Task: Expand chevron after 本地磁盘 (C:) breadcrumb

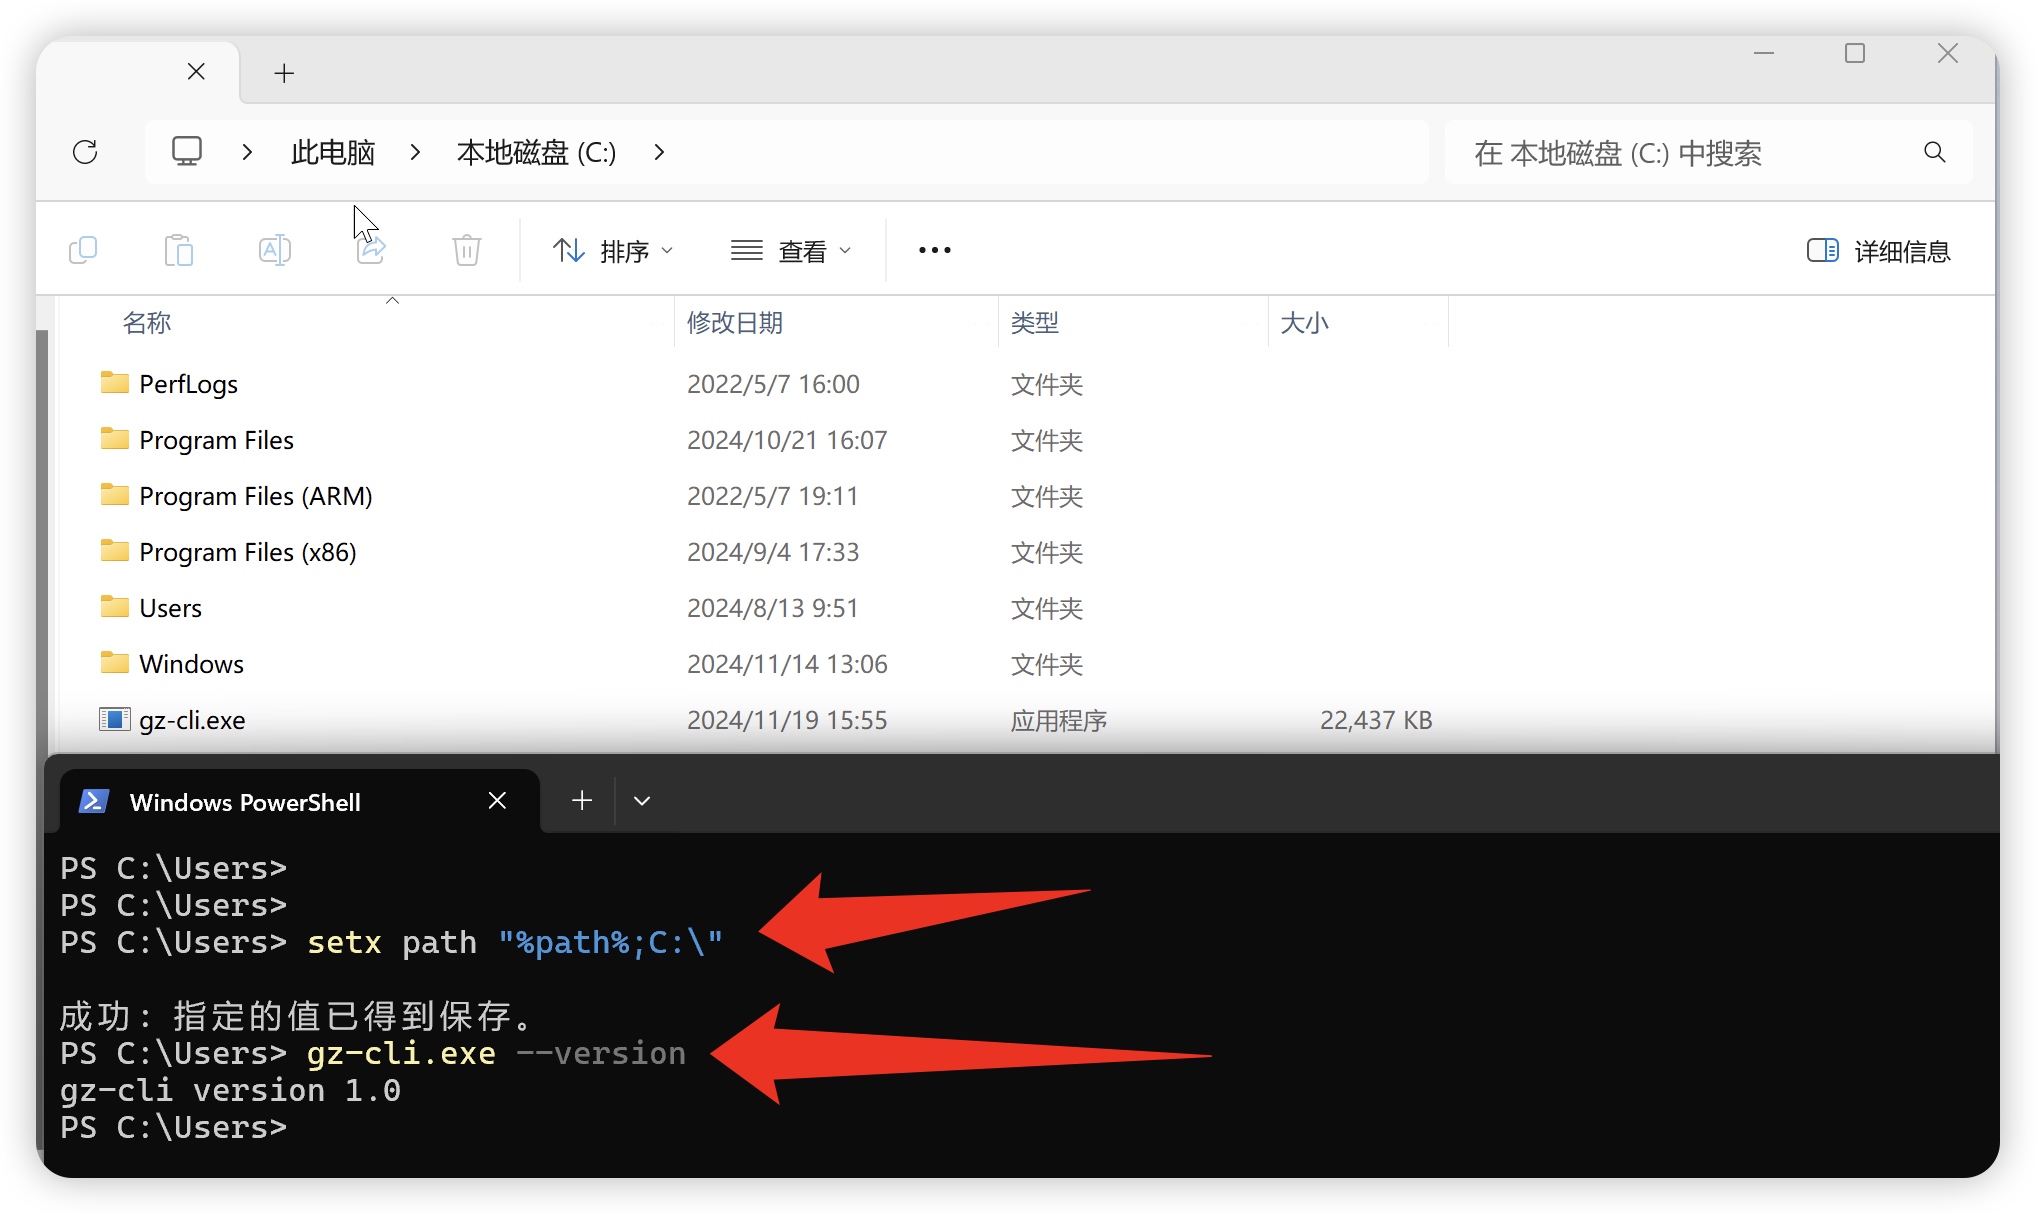Action: point(659,152)
